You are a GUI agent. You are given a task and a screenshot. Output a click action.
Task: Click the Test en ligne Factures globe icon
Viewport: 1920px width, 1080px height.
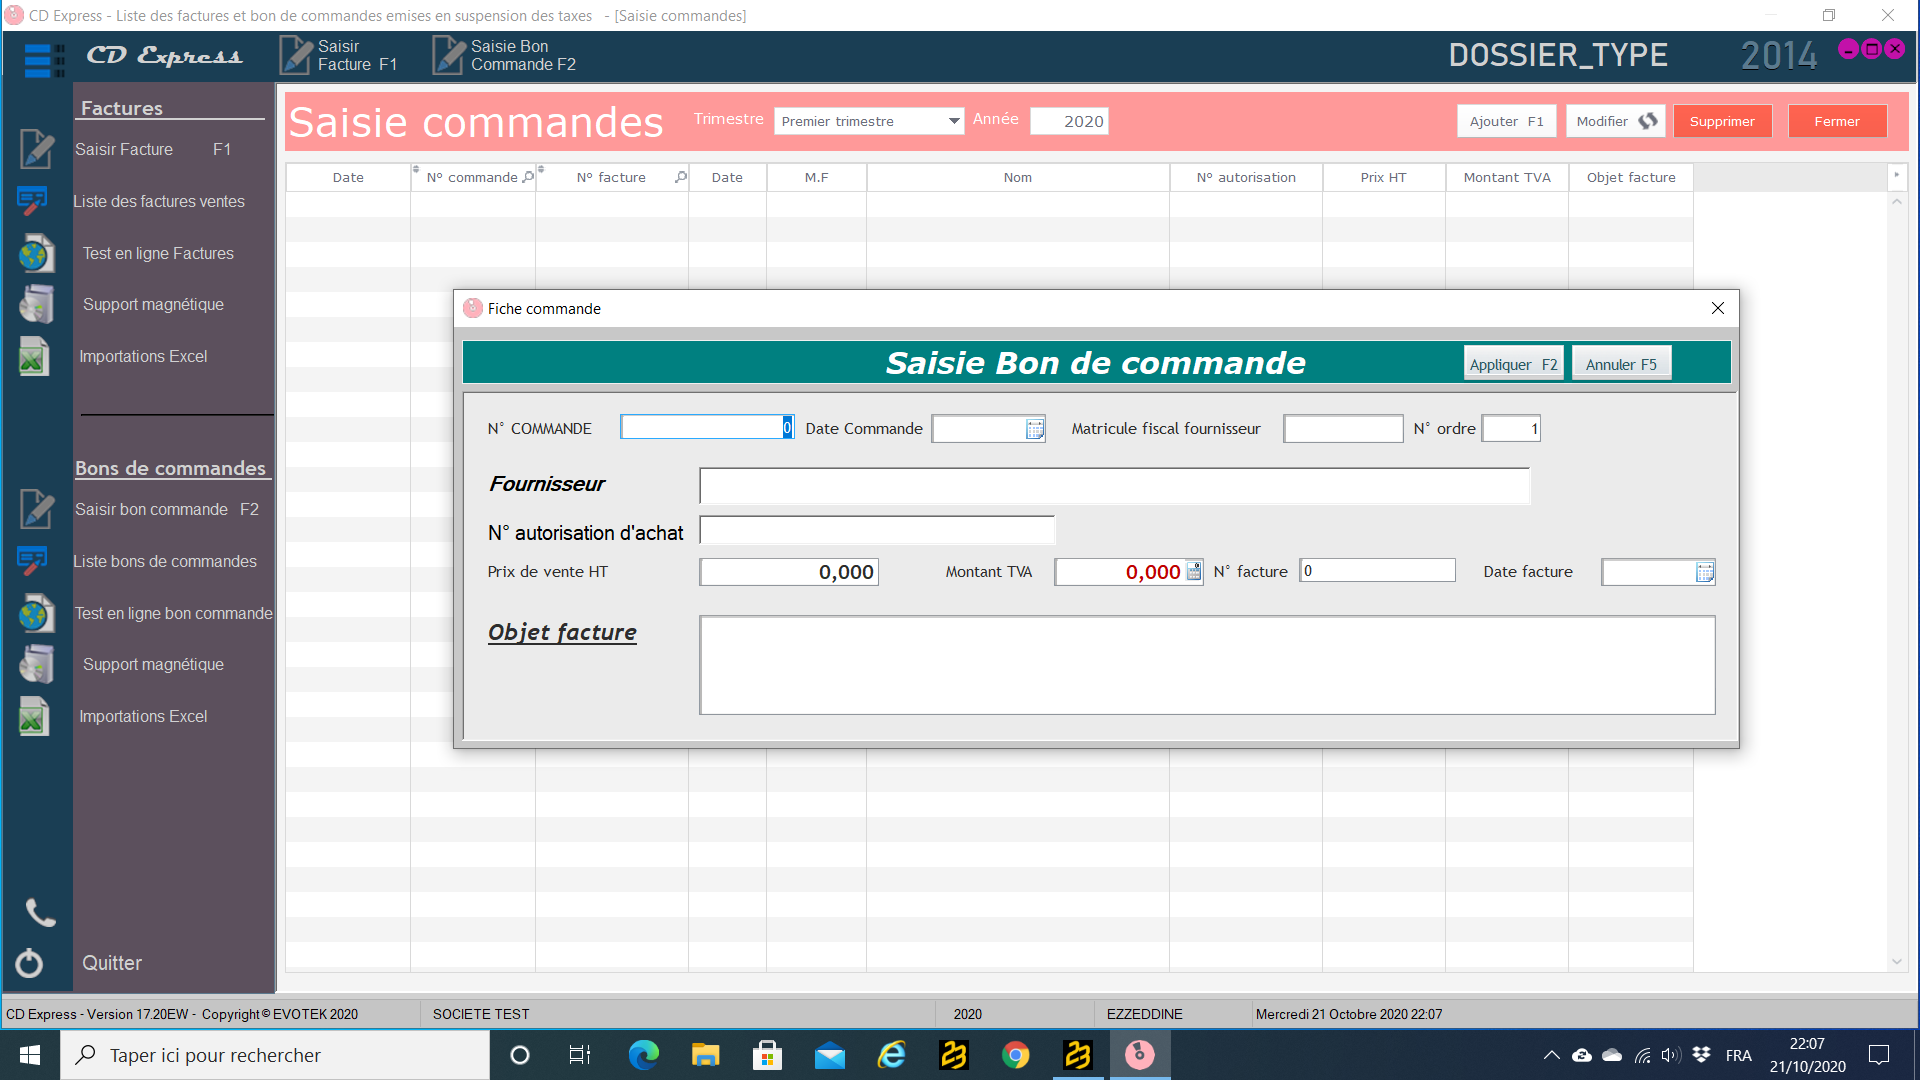36,253
